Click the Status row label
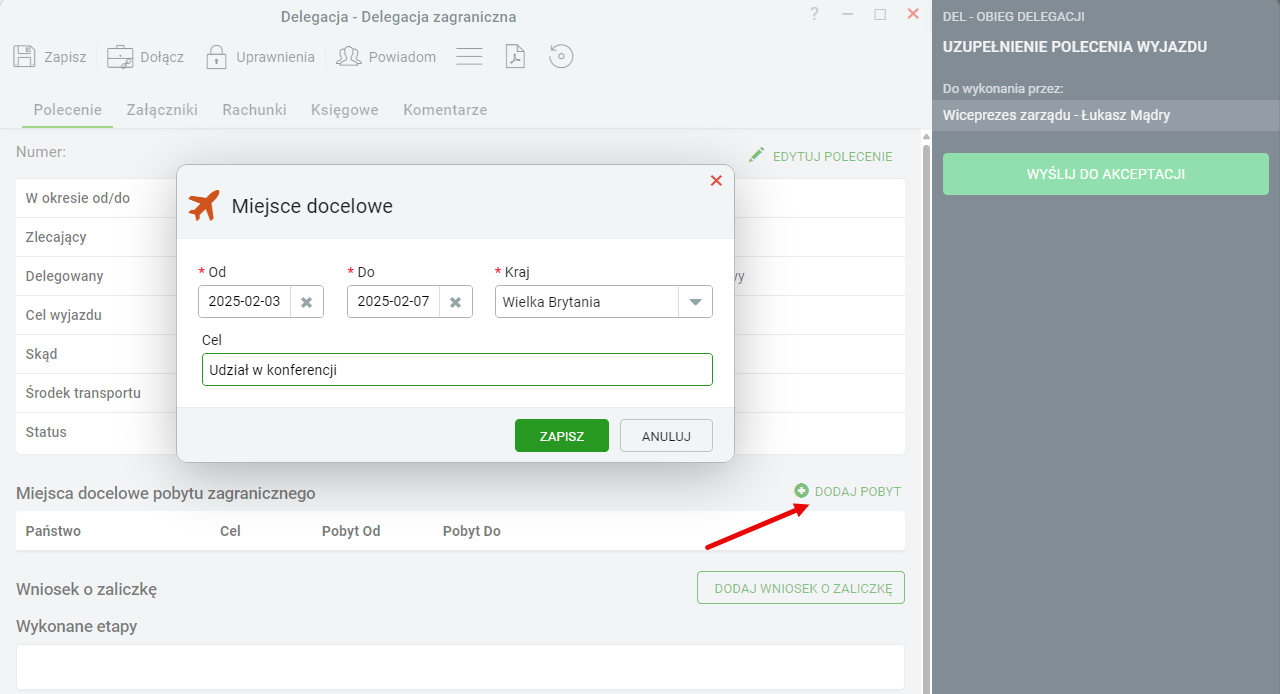Image resolution: width=1280 pixels, height=694 pixels. (x=46, y=432)
